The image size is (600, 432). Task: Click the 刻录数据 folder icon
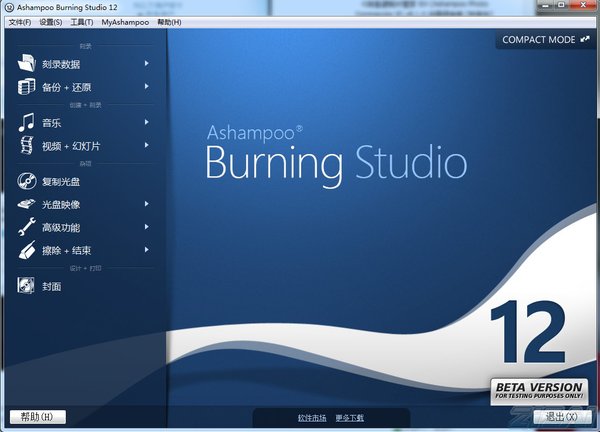coord(27,63)
